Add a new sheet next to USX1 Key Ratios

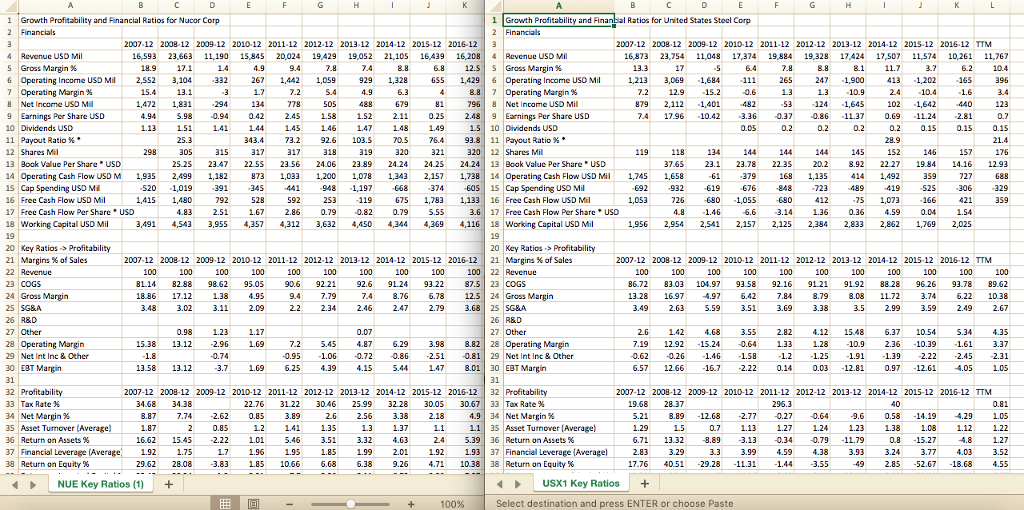tap(645, 484)
